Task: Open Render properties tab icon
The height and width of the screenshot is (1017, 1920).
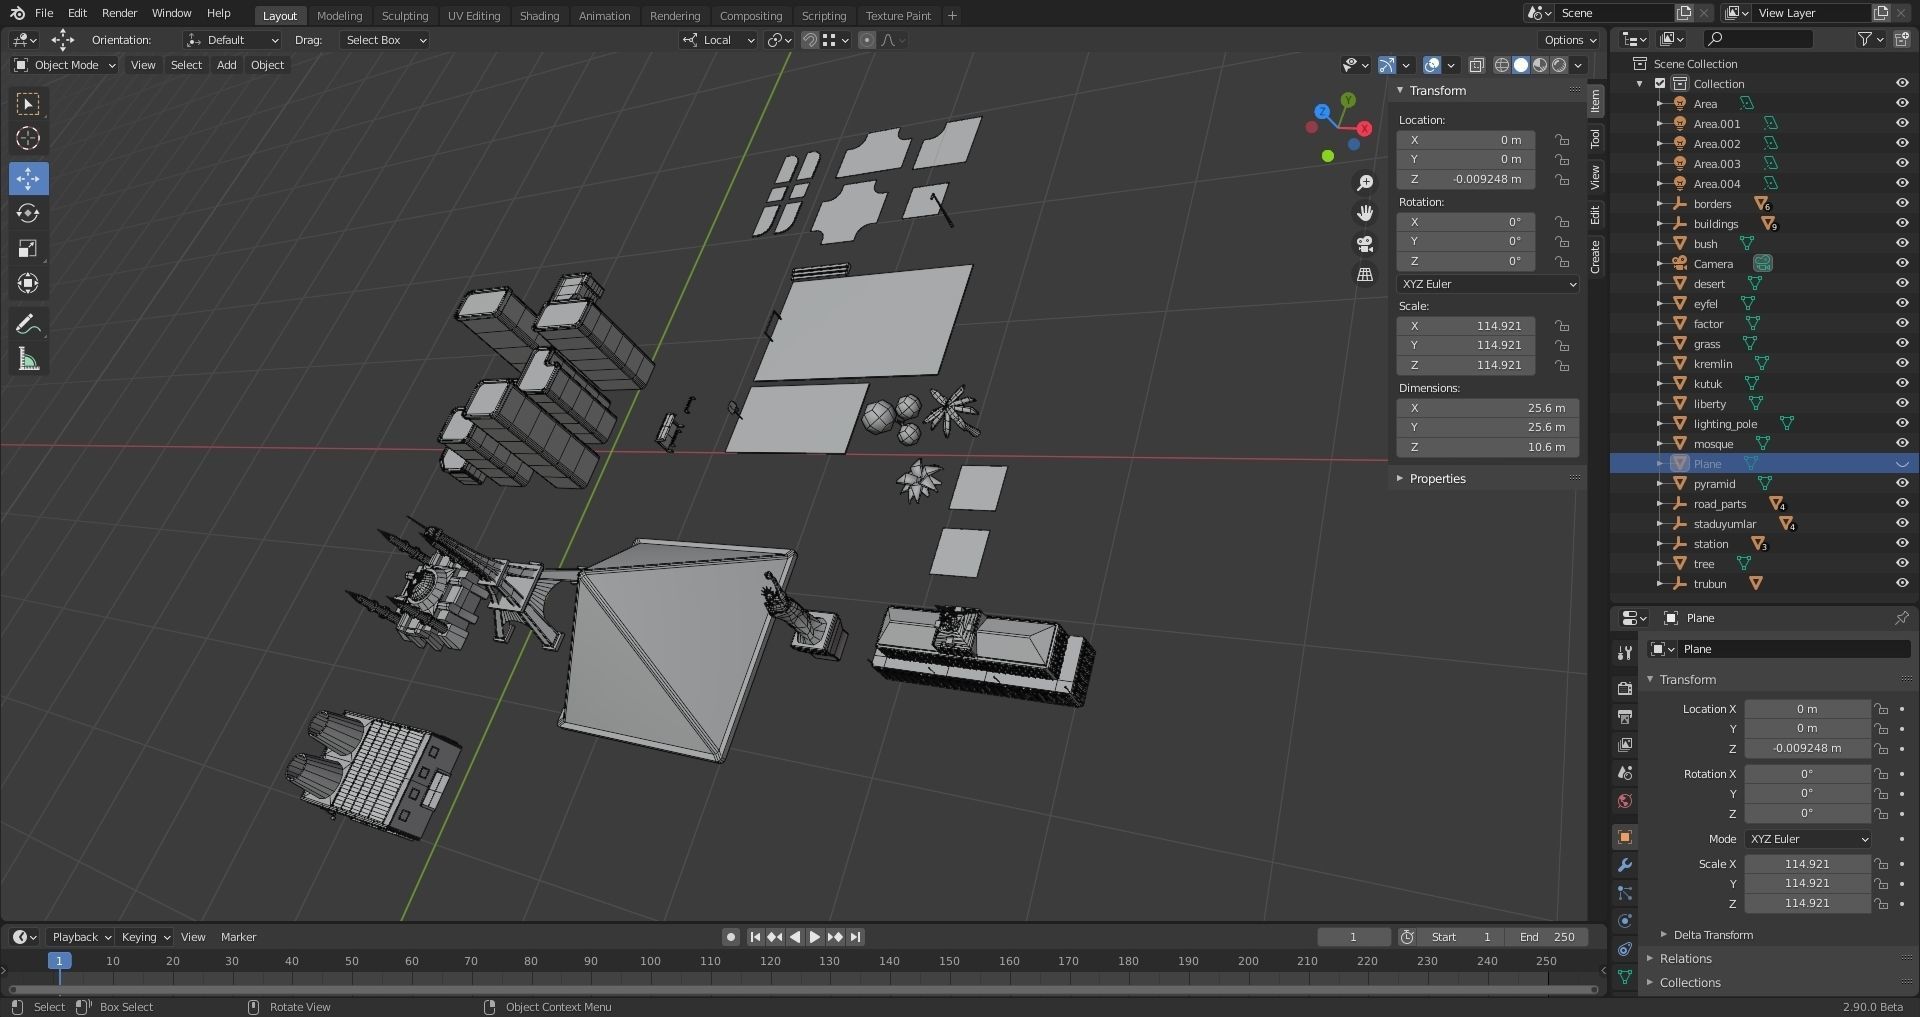Action: (1625, 688)
